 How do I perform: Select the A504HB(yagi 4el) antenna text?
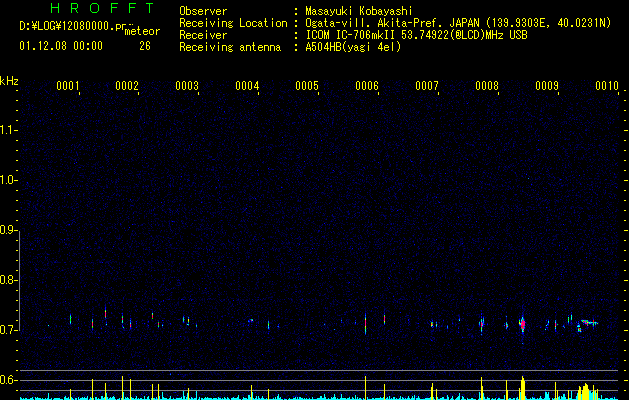[353, 47]
